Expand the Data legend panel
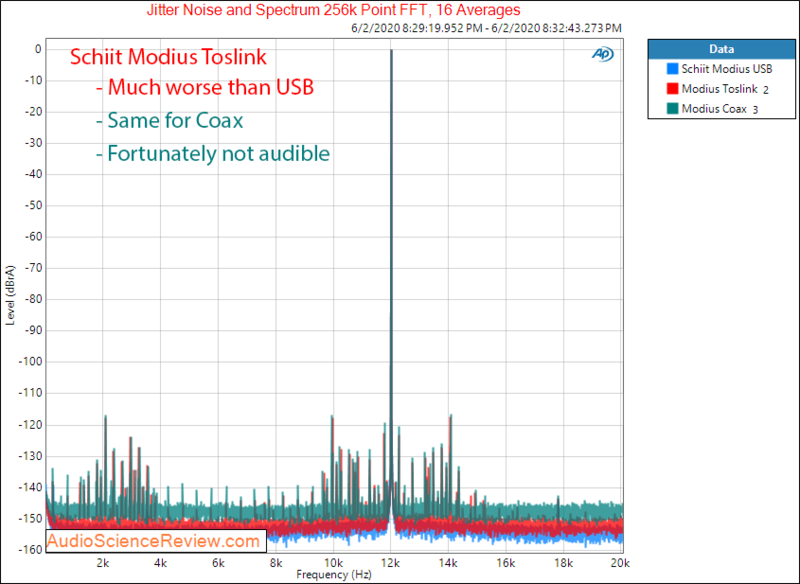 tap(721, 48)
